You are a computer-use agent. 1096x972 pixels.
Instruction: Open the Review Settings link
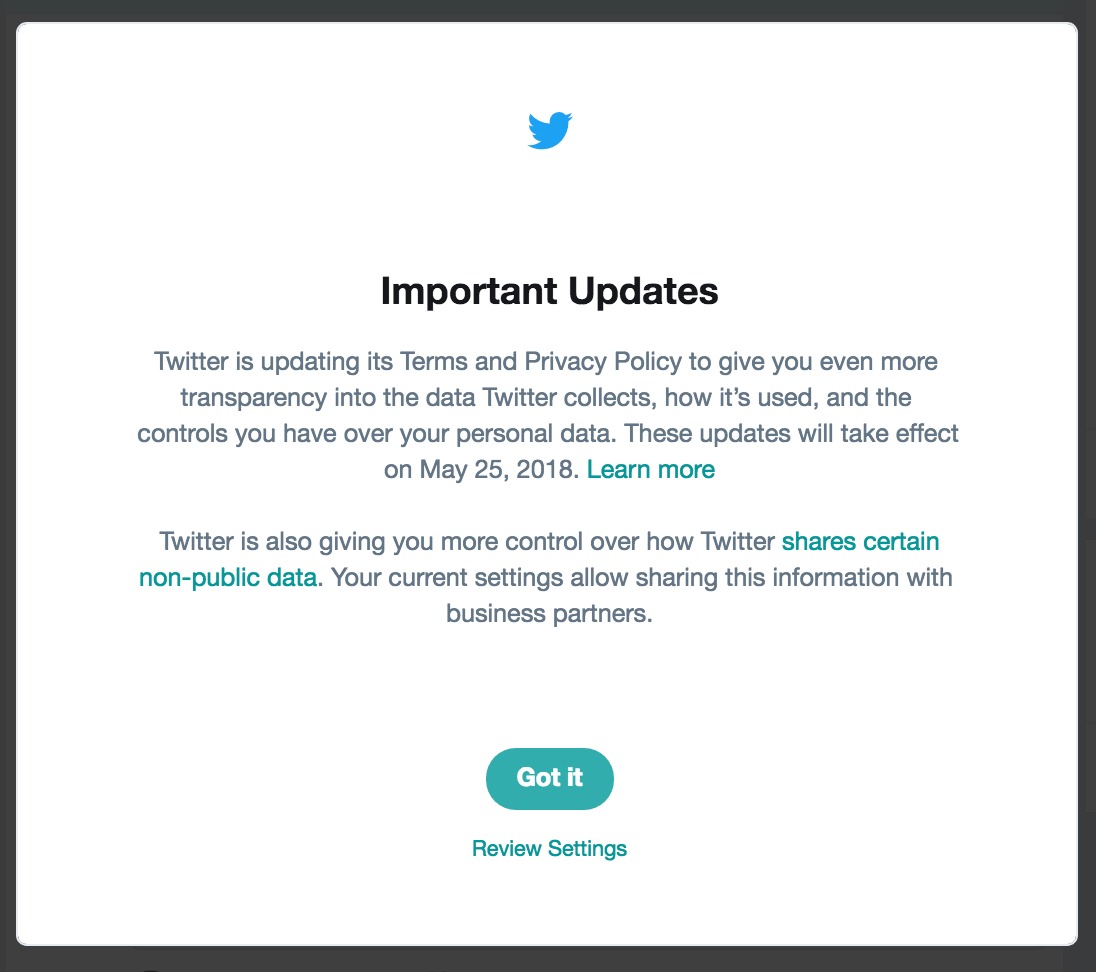coord(549,848)
